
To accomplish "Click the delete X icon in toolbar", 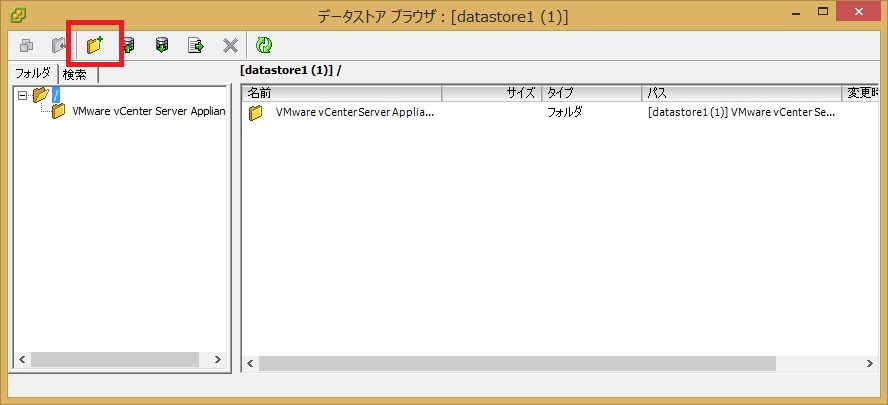I will (230, 45).
